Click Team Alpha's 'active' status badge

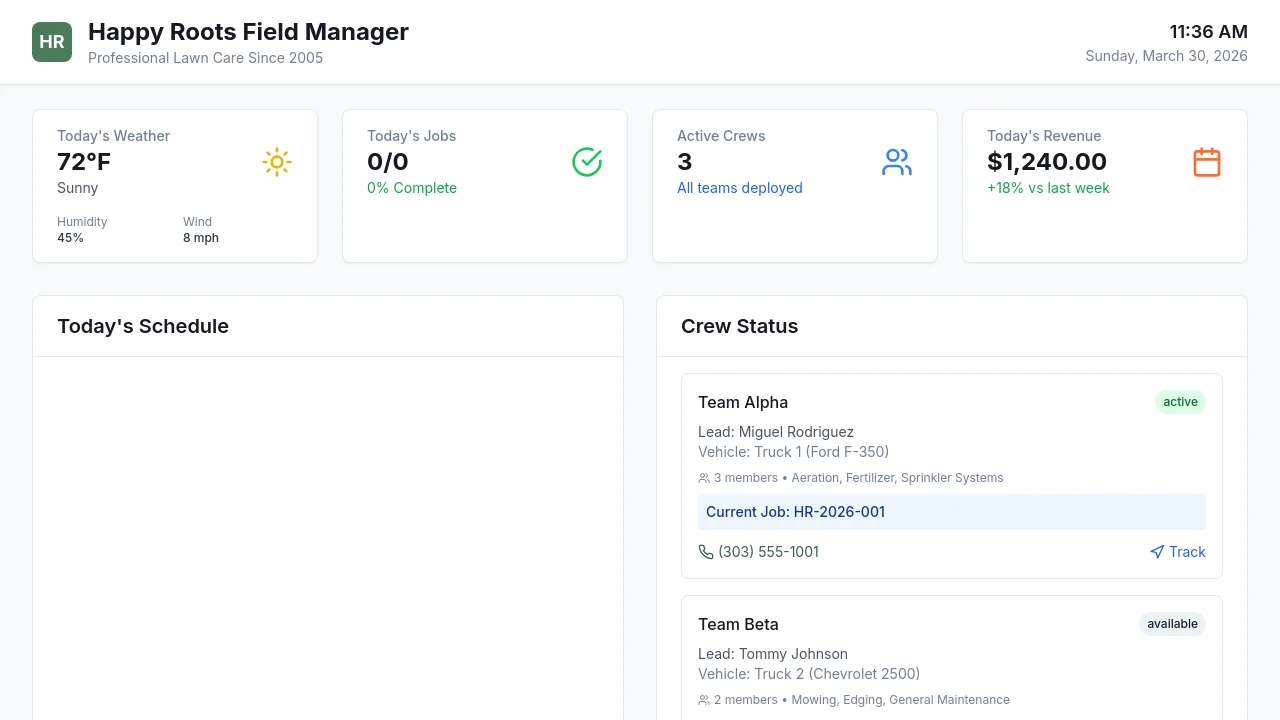point(1180,402)
